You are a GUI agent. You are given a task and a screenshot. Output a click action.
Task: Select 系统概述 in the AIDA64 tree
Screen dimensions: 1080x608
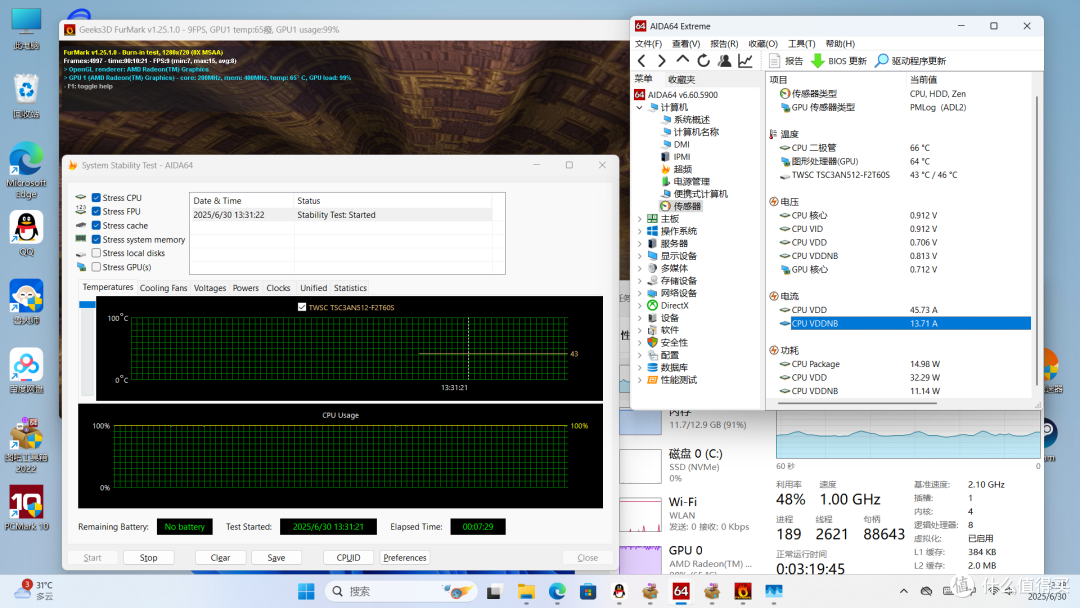pyautogui.click(x=692, y=120)
